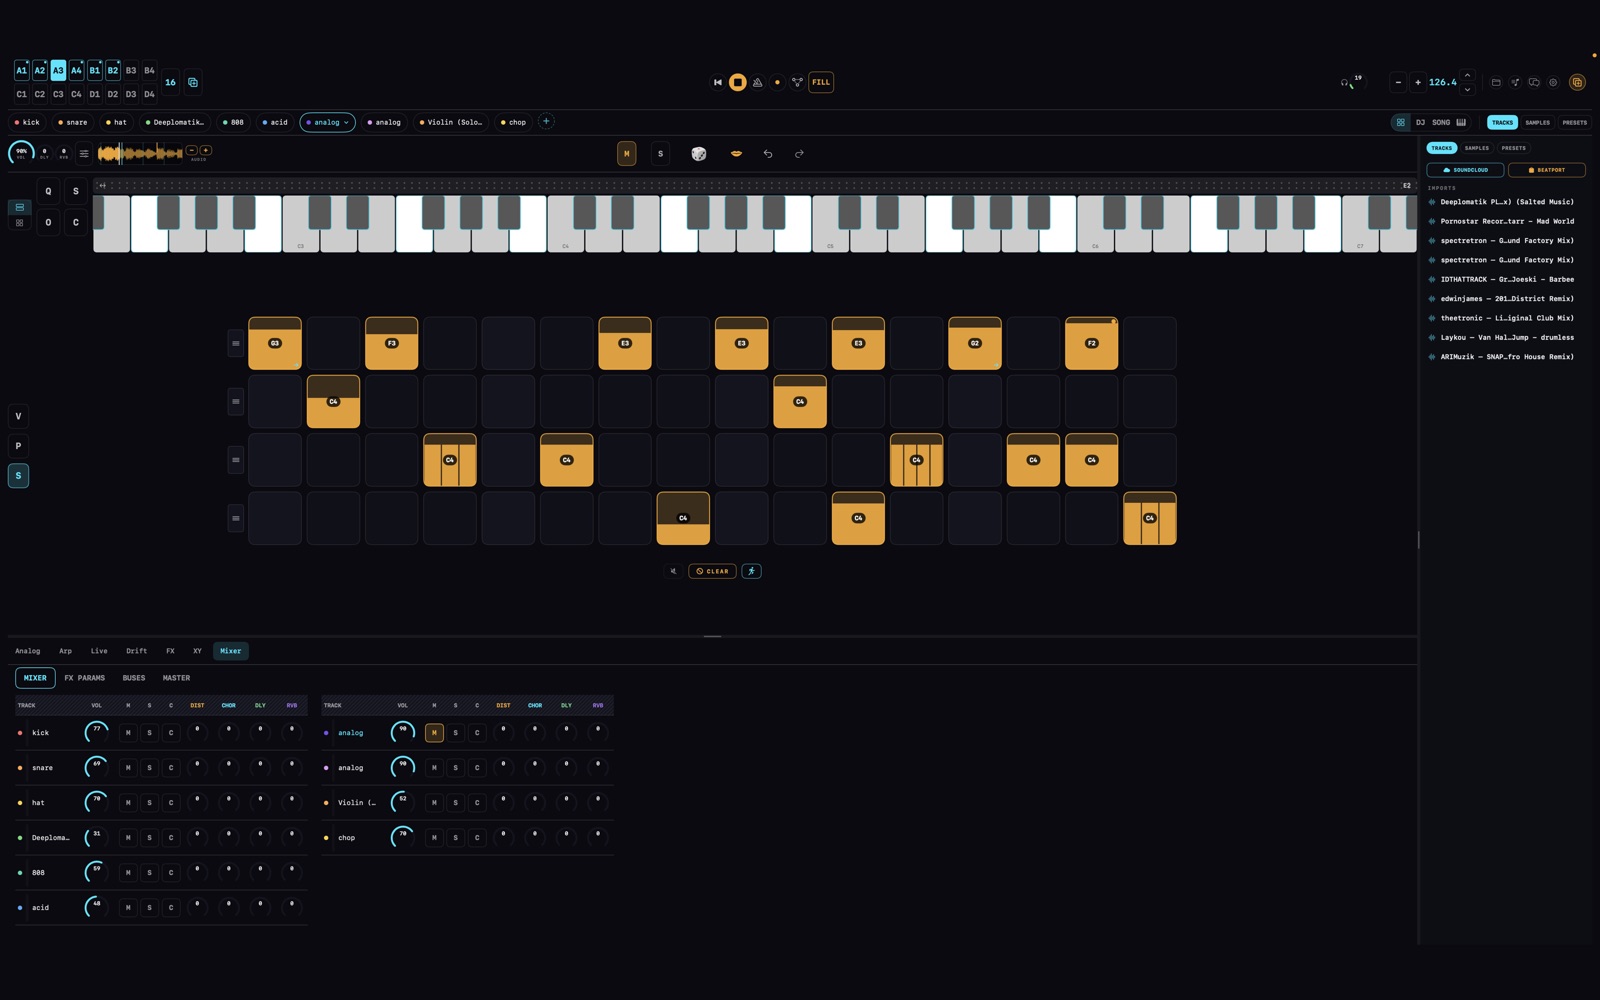Toggle the metronome icon

click(x=757, y=83)
